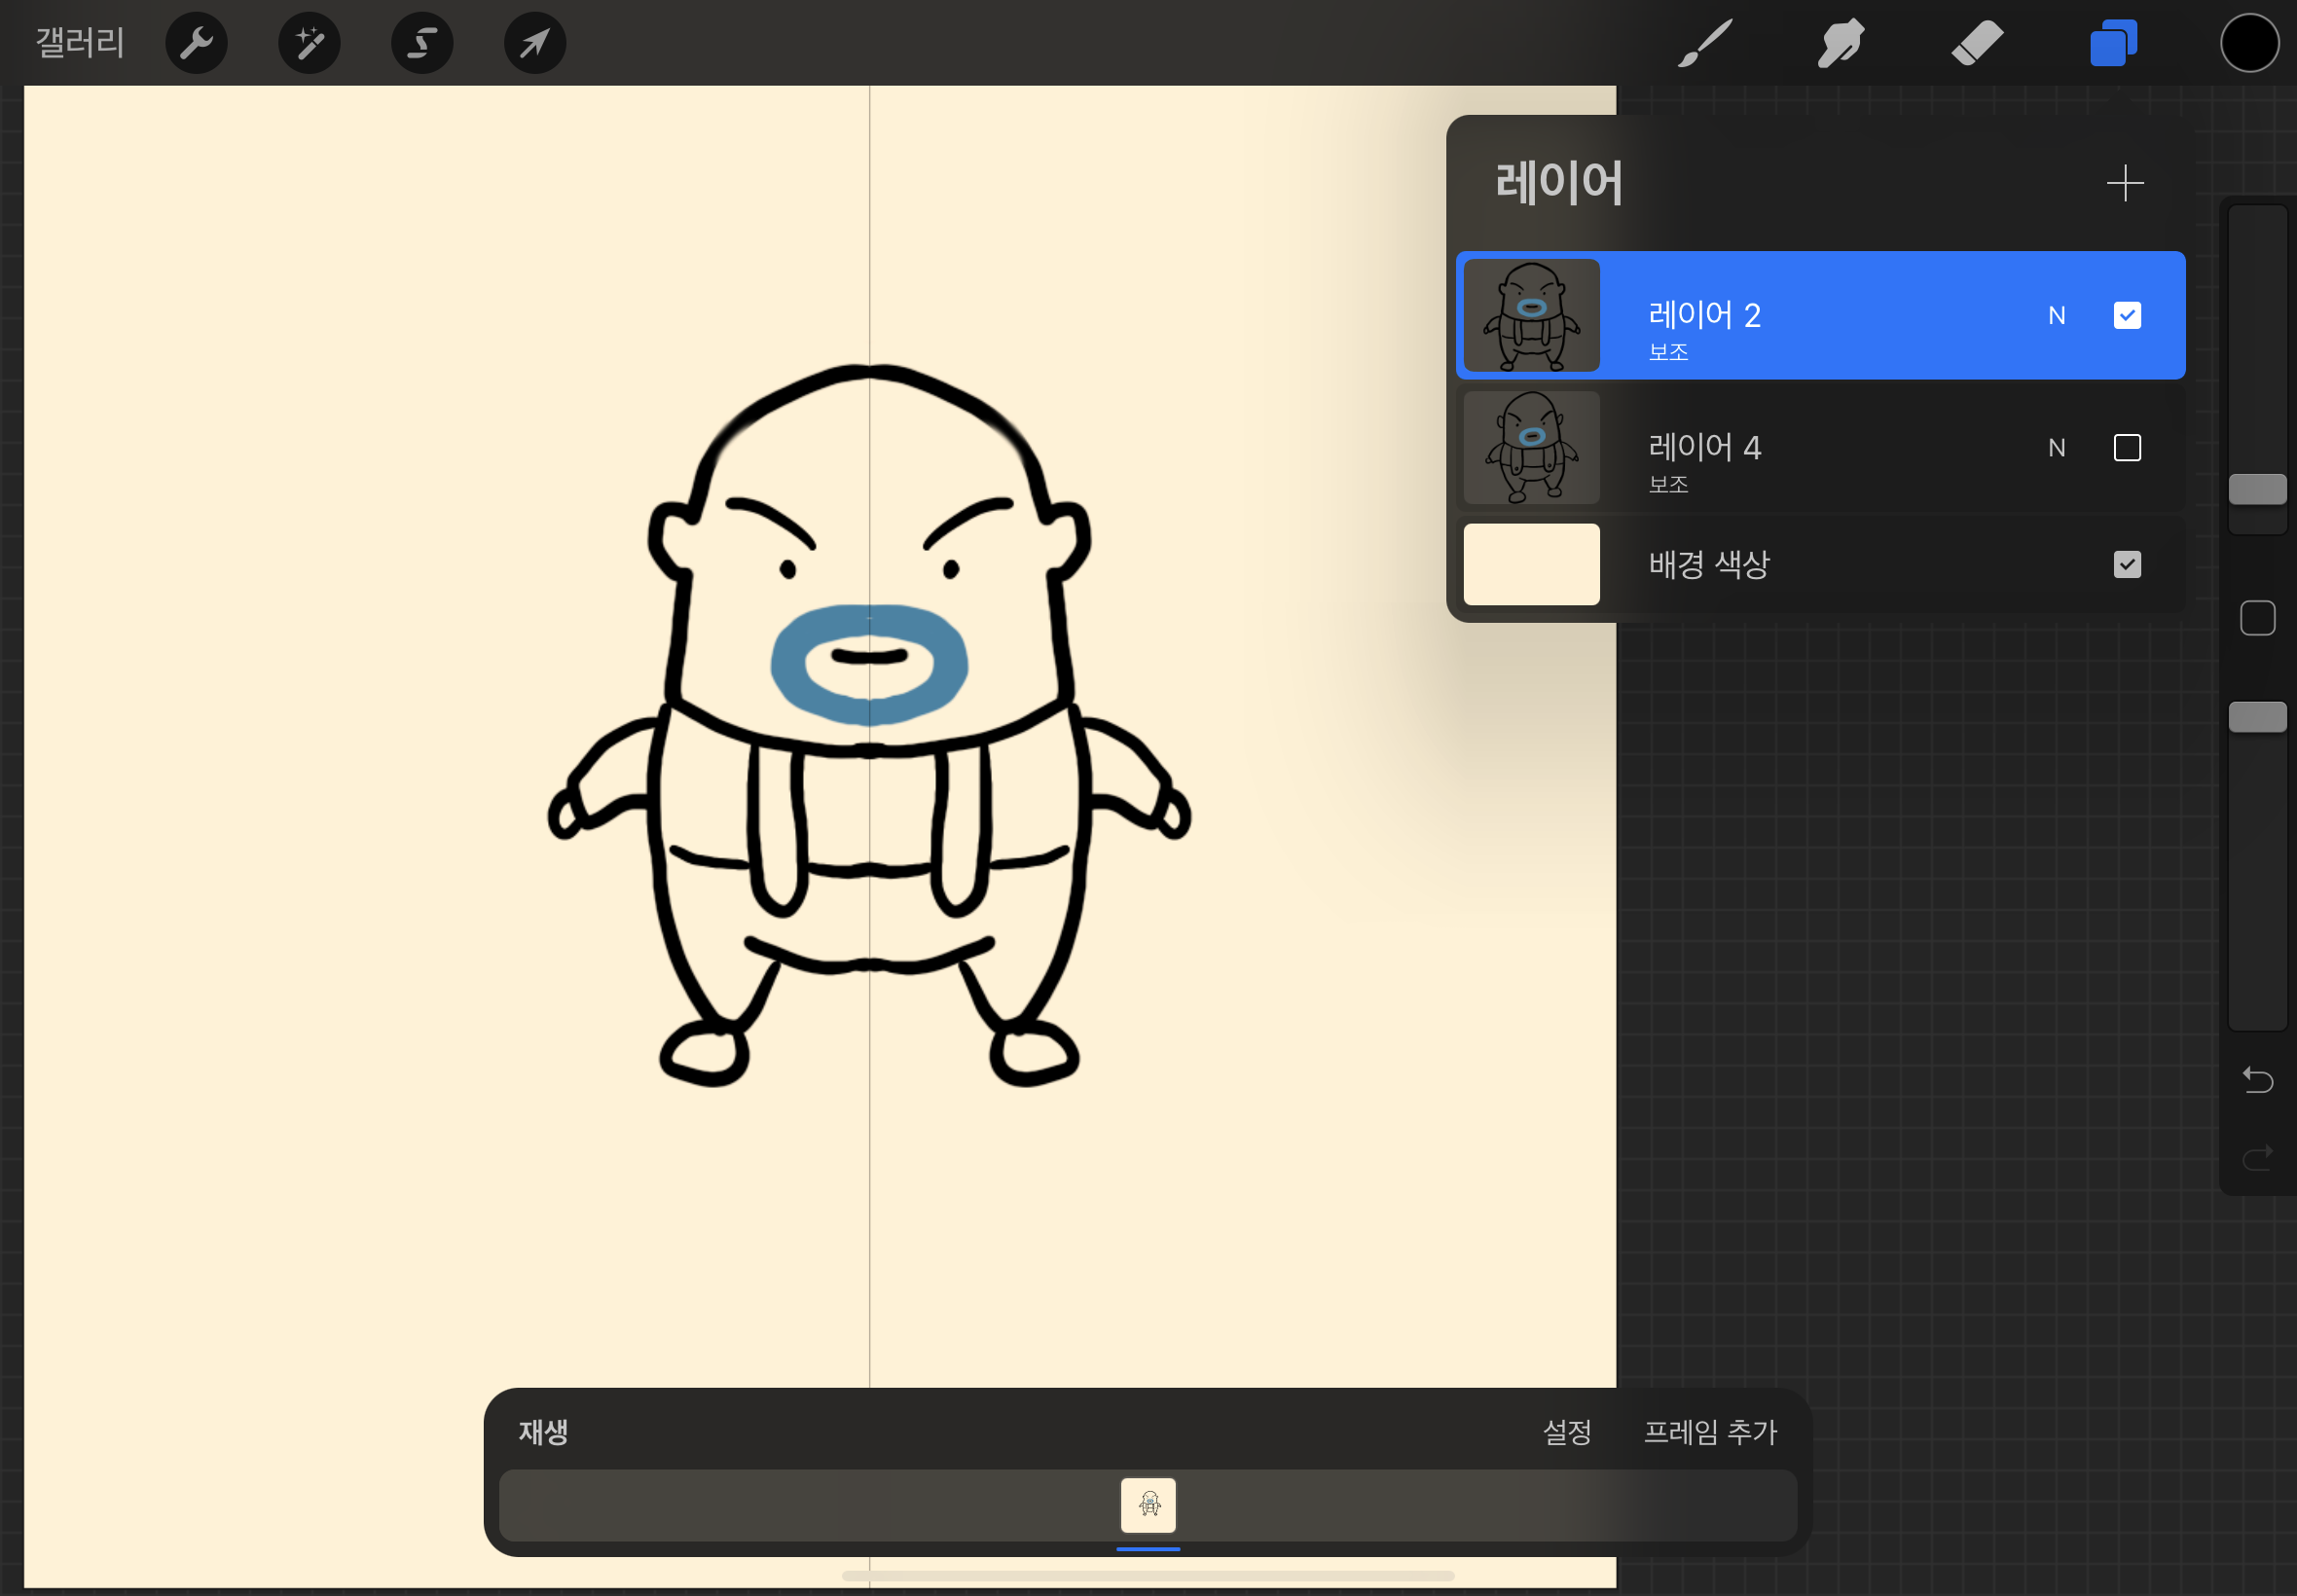Viewport: 2297px width, 1596px height.
Task: Open the Adjustments magic wand menu
Action: point(309,43)
